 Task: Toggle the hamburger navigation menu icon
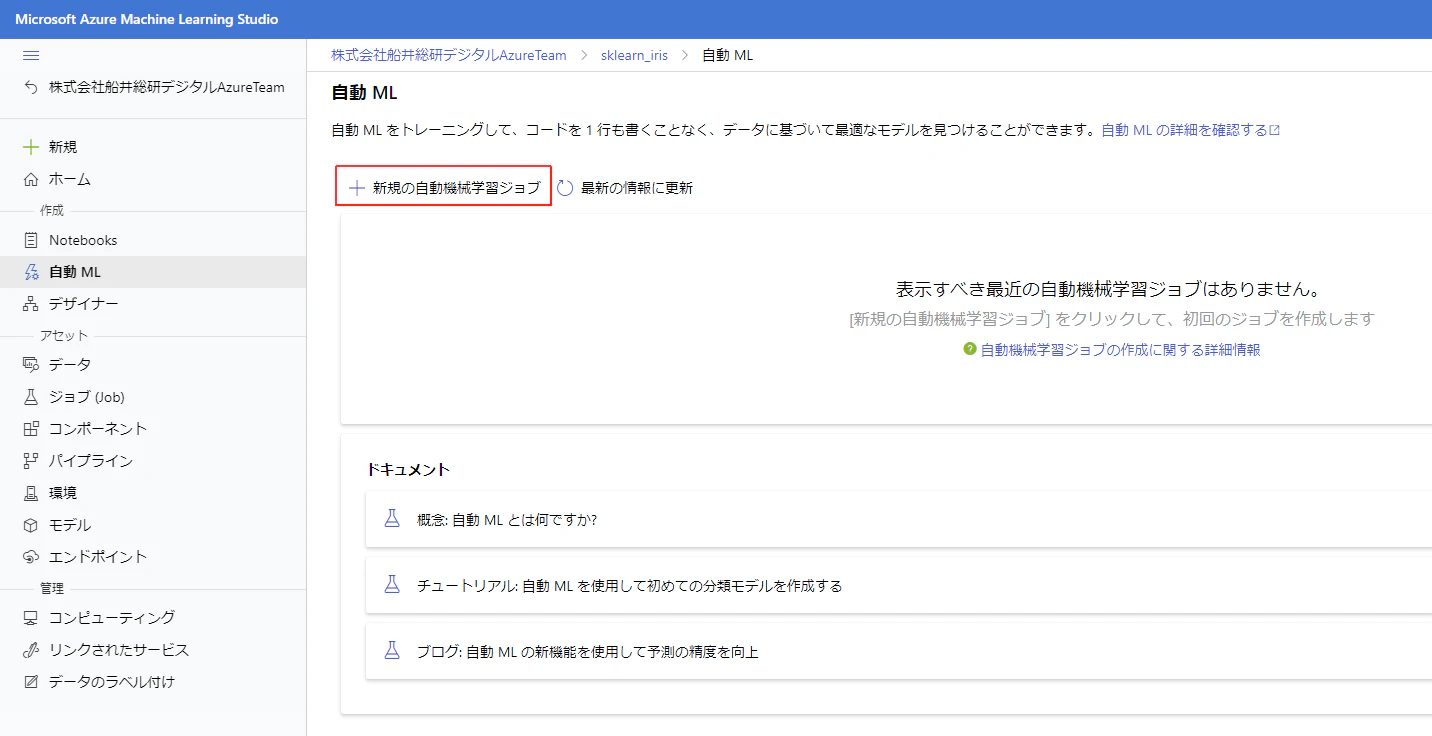[31, 55]
